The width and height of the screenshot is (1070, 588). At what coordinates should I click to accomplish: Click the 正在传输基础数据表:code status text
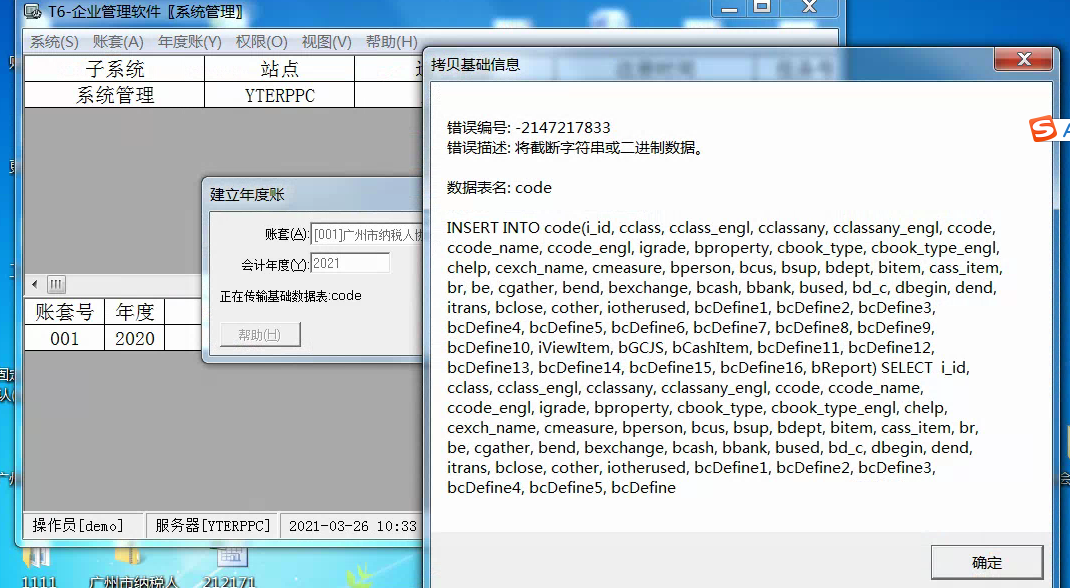click(x=291, y=296)
